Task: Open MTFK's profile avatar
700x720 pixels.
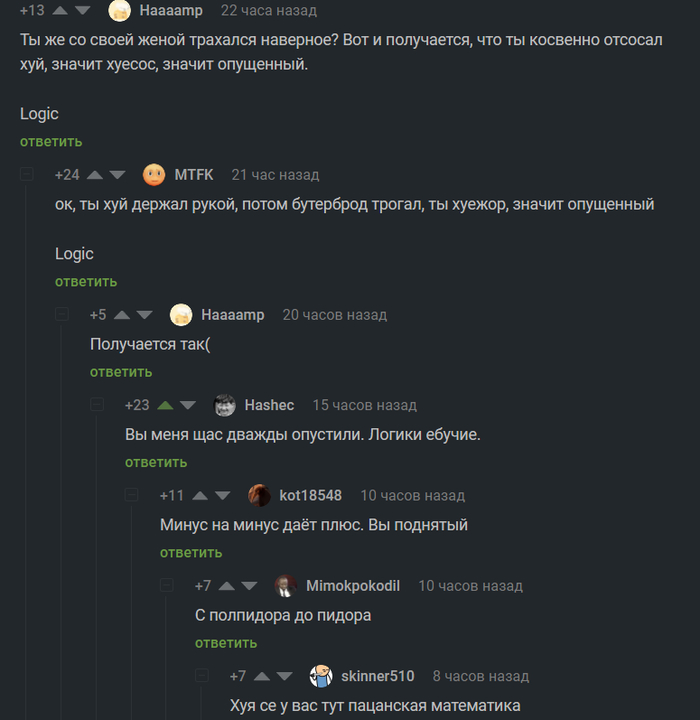Action: [154, 175]
